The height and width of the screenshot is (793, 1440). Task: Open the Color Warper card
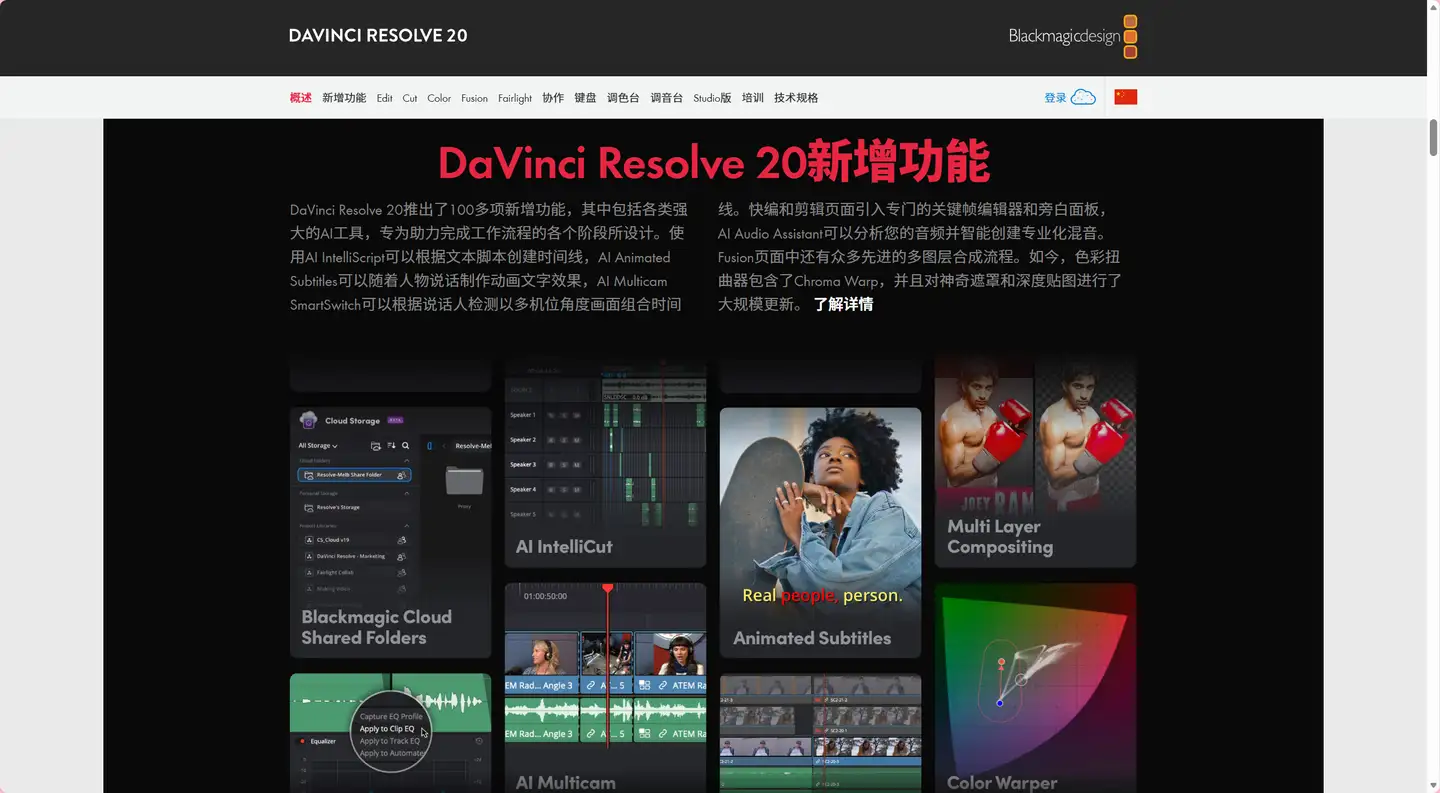1035,688
